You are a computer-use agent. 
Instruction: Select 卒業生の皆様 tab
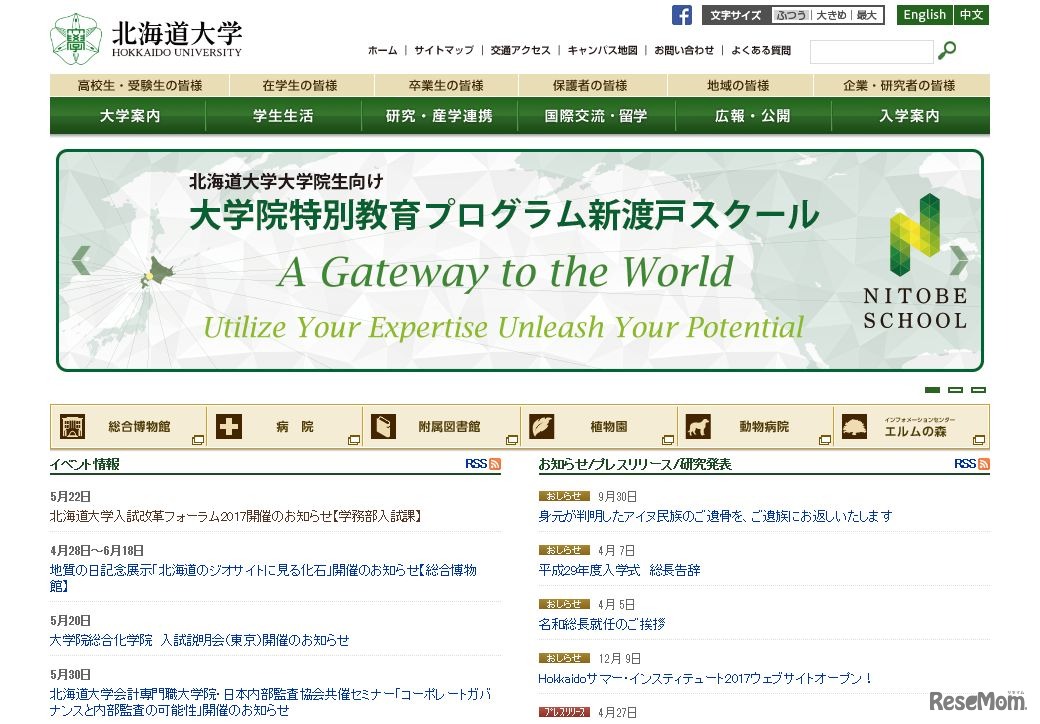[x=446, y=86]
